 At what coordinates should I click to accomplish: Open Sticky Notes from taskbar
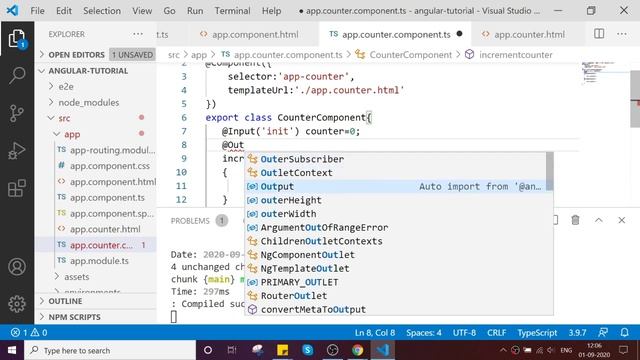click(282, 350)
